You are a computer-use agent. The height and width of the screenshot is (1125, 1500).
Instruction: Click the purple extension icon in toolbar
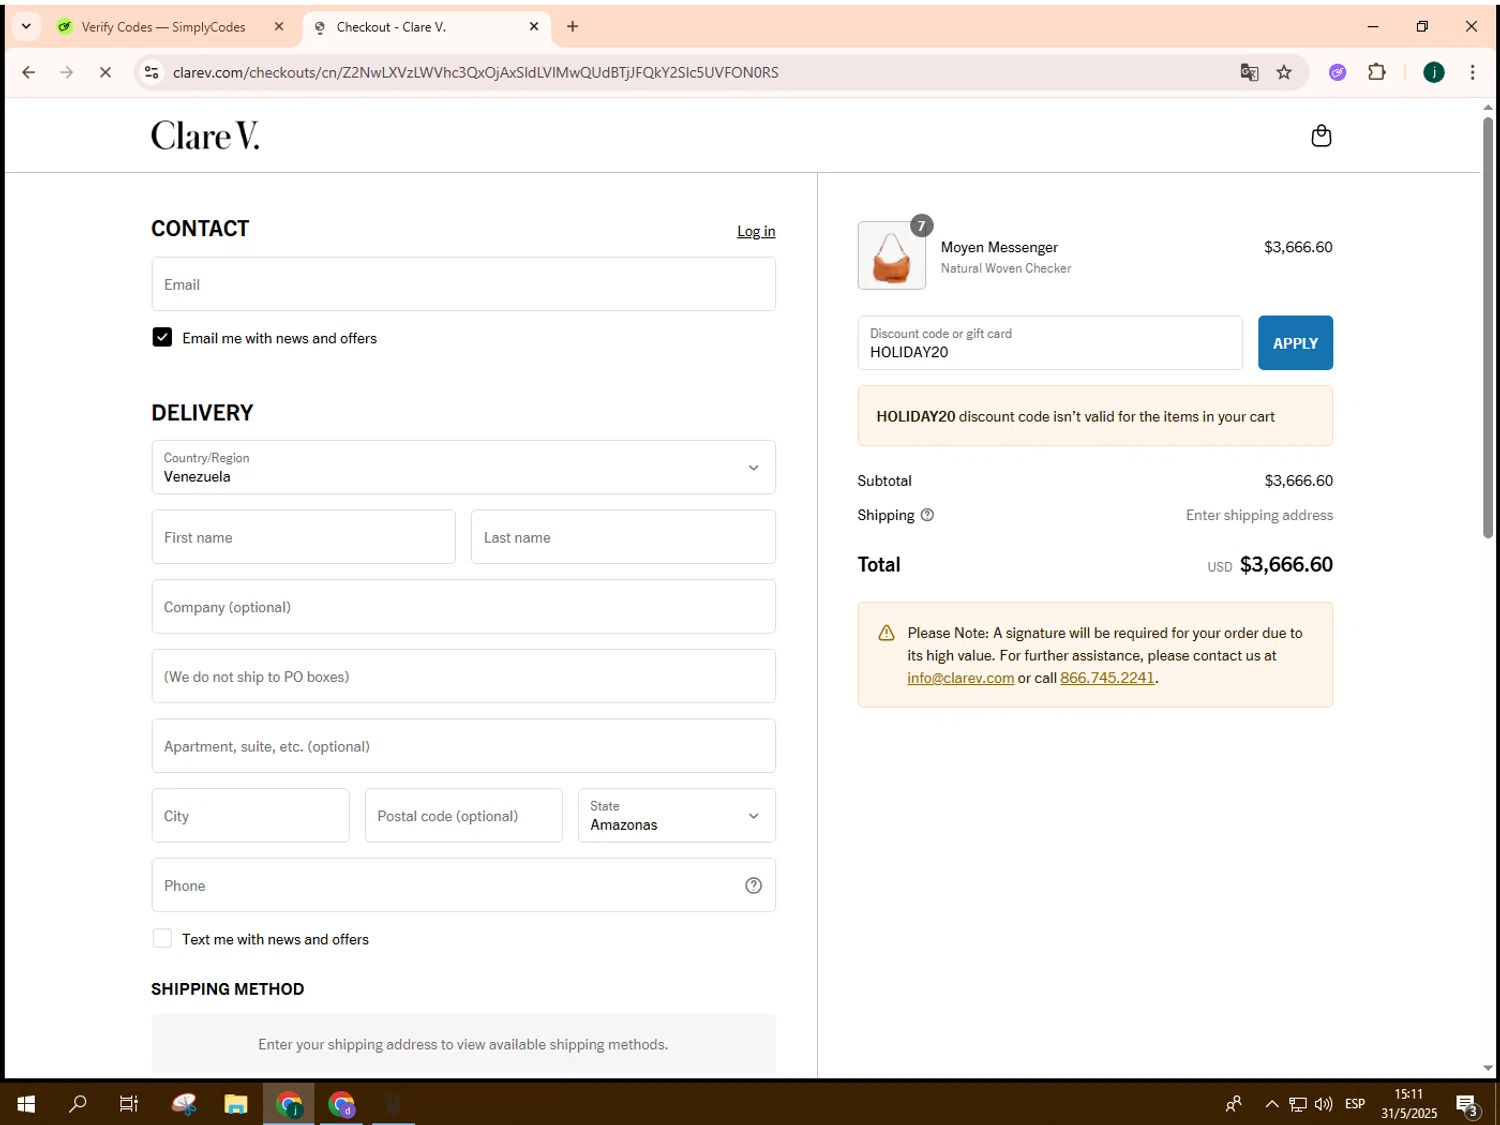(1337, 72)
